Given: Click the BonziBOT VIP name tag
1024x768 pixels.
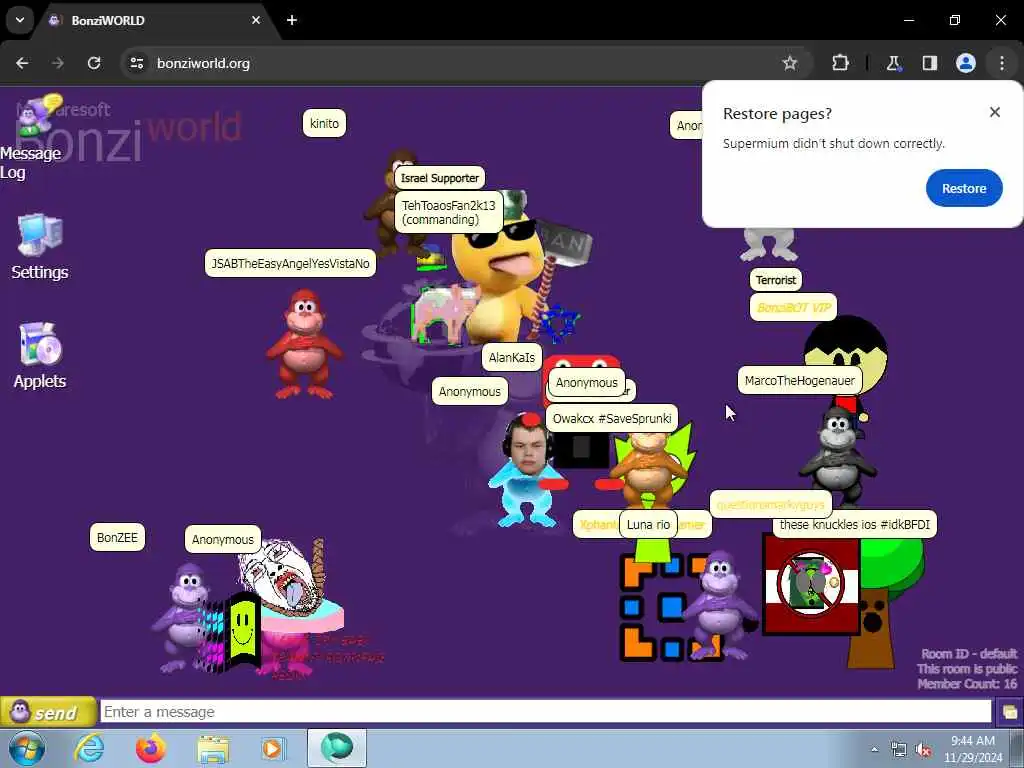Looking at the screenshot, I should (793, 307).
